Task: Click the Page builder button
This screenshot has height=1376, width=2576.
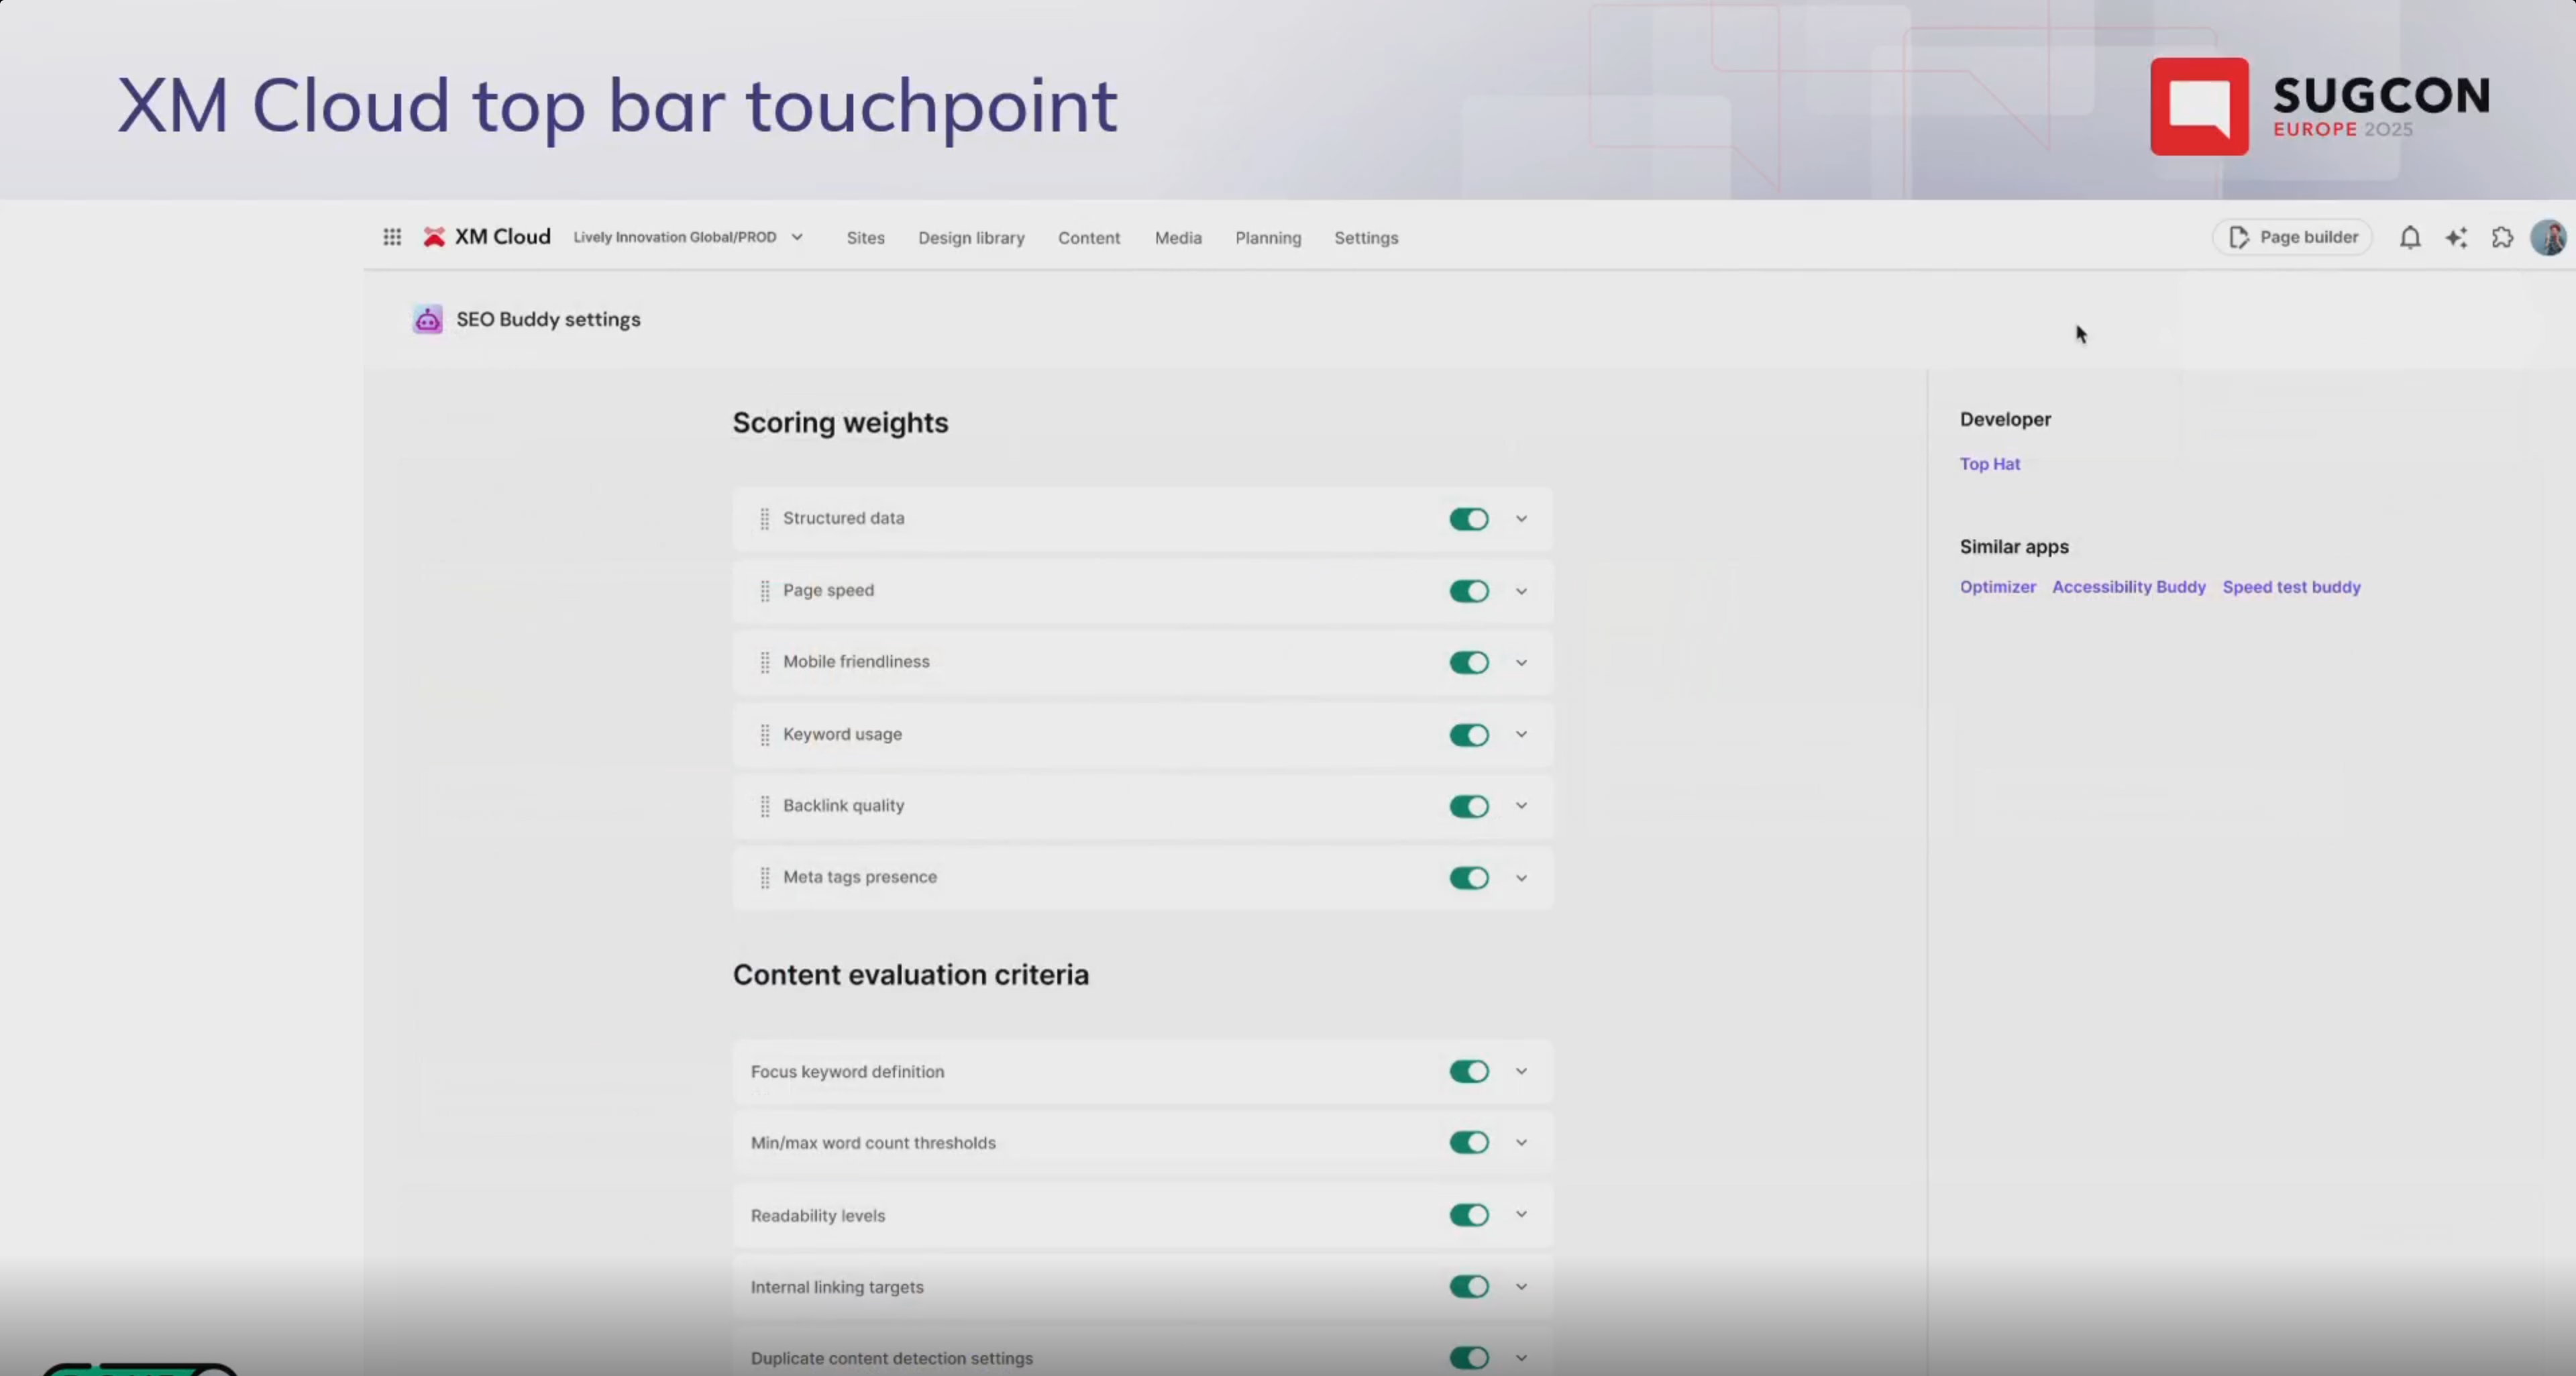Action: click(2293, 238)
